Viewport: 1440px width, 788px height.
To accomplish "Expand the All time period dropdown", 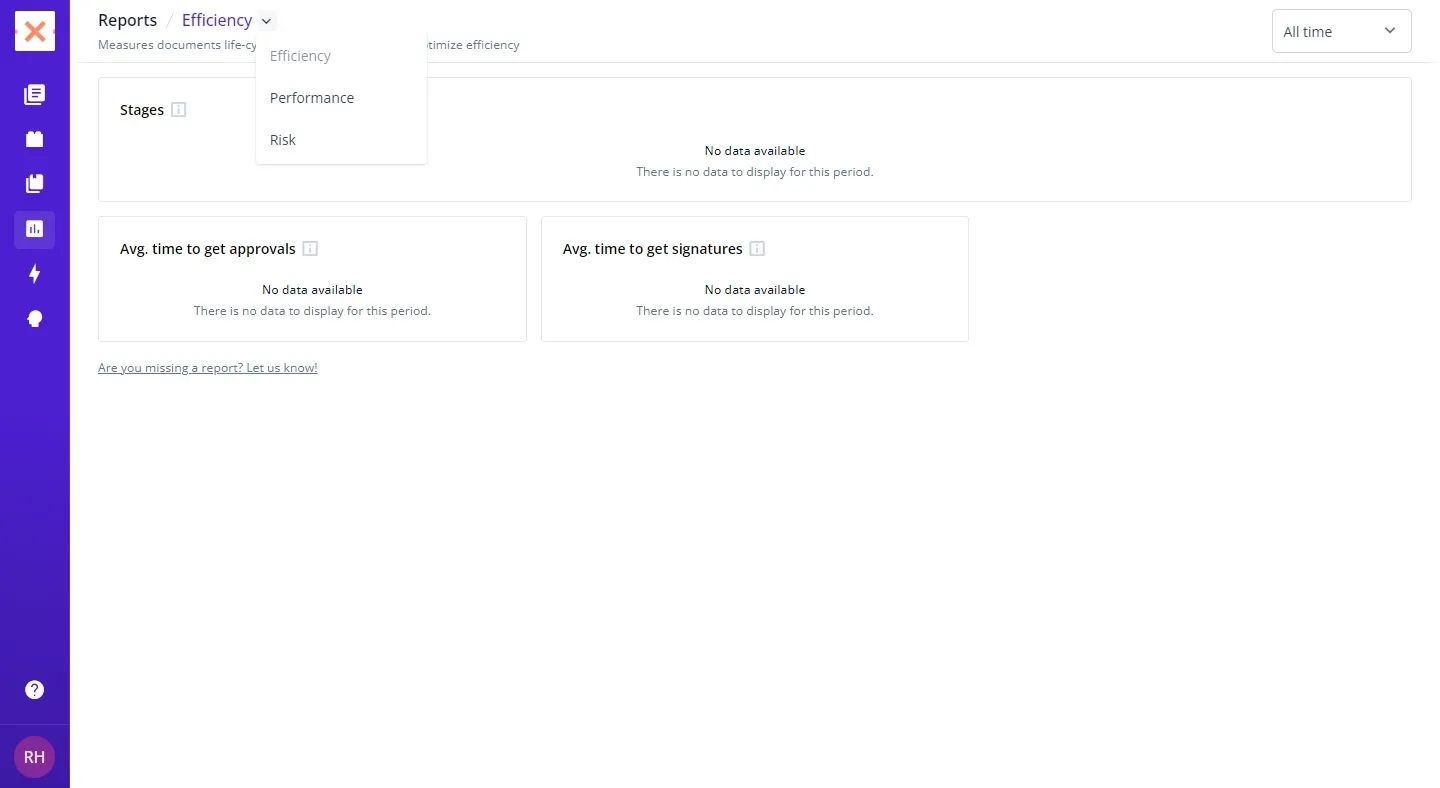I will [1341, 31].
